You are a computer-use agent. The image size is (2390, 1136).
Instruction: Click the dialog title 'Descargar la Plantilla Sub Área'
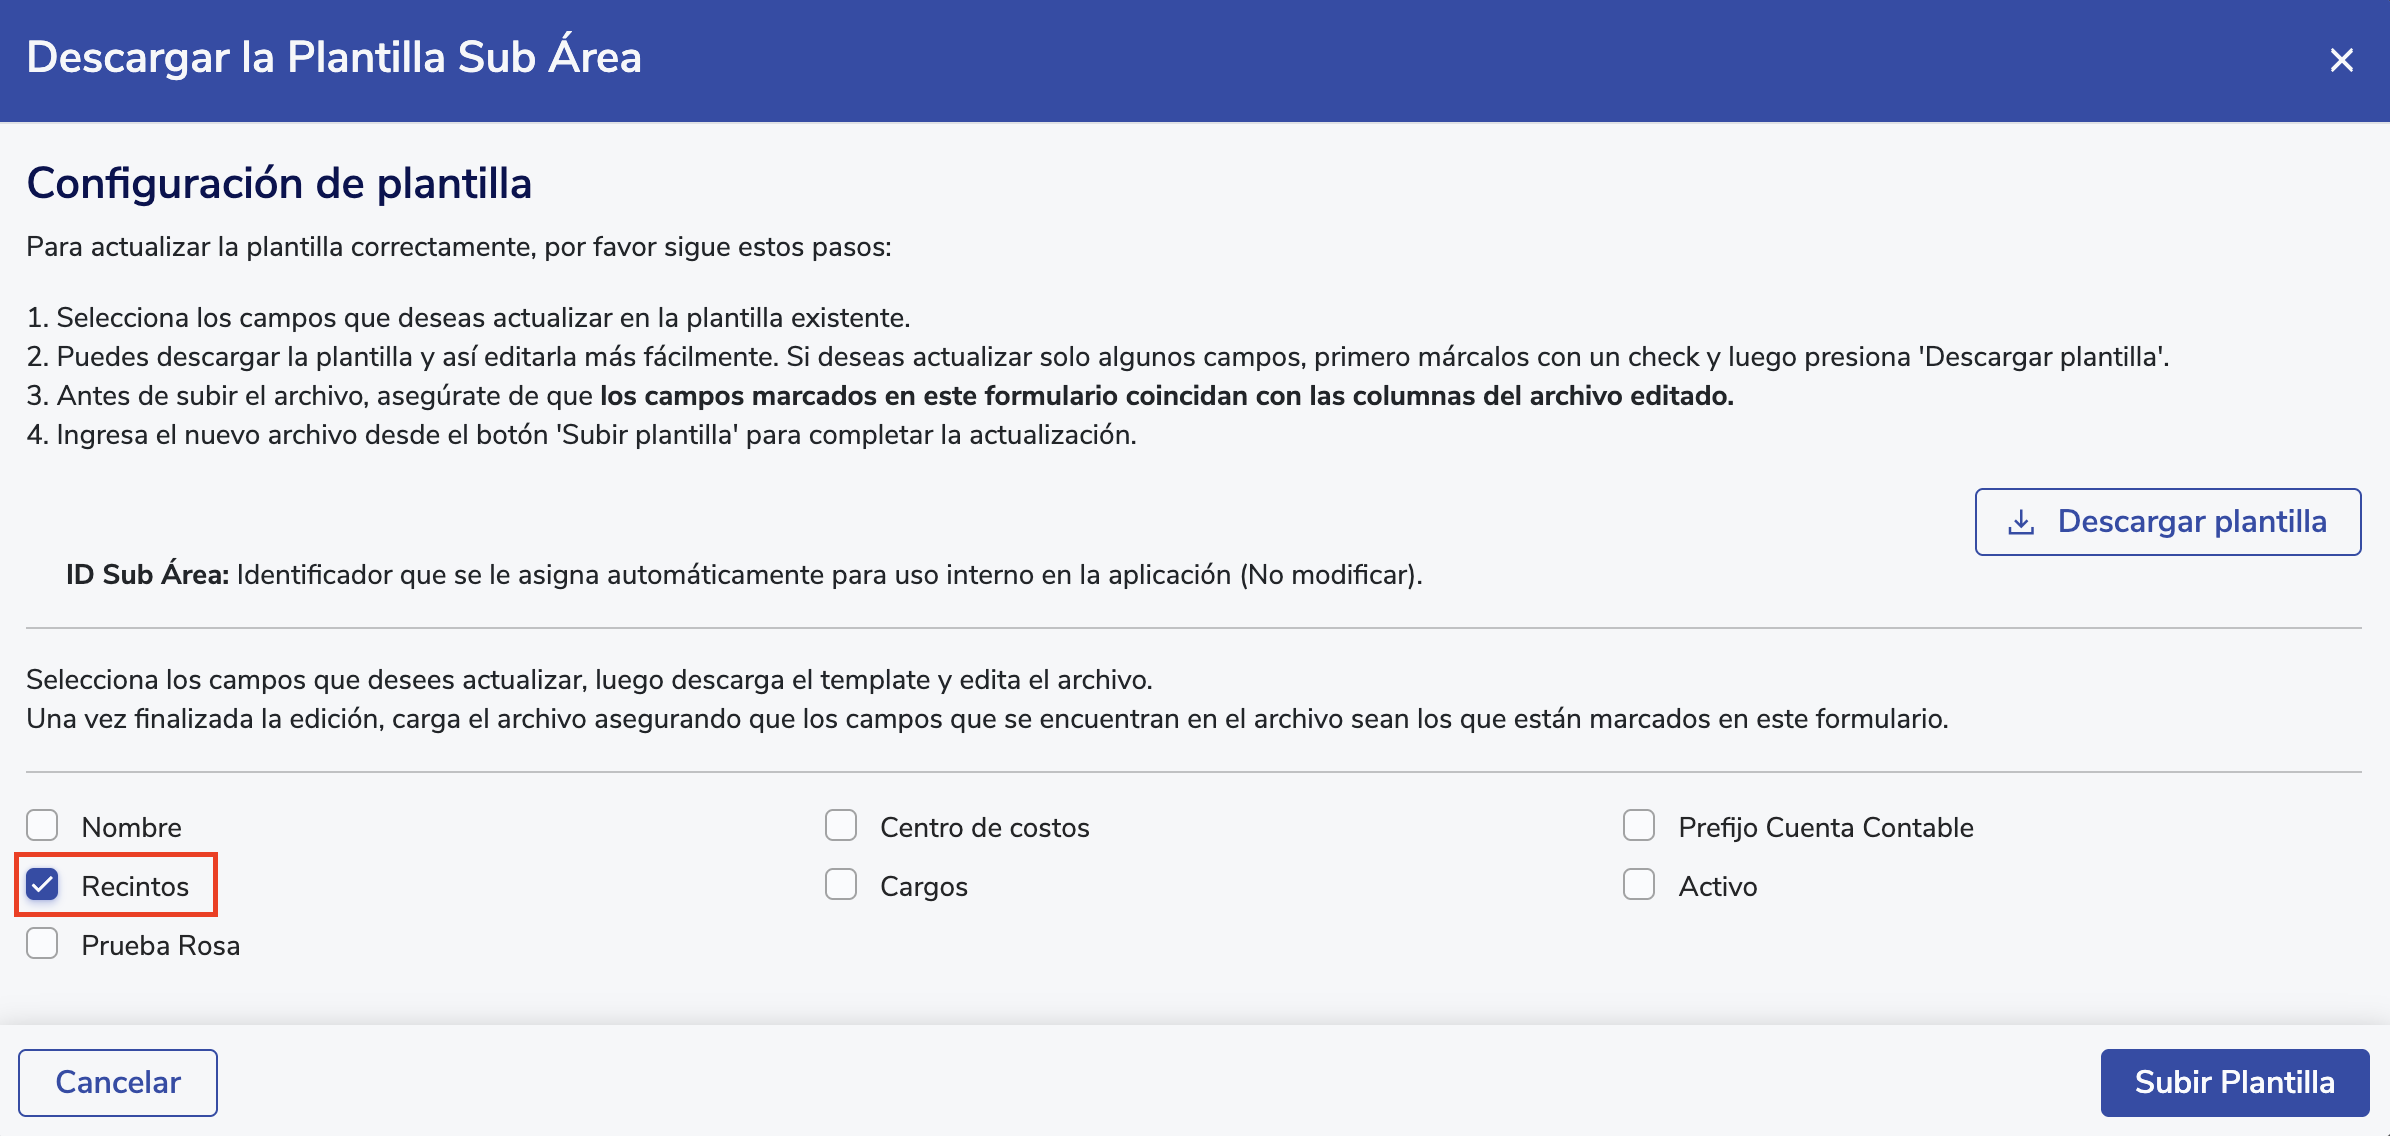334,57
